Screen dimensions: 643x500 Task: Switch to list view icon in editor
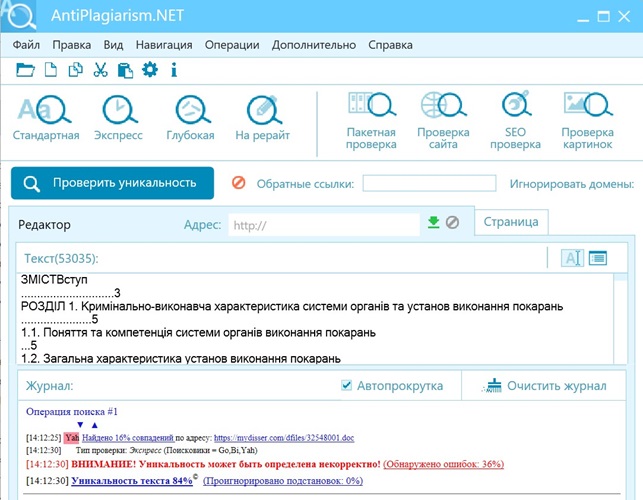(x=597, y=258)
